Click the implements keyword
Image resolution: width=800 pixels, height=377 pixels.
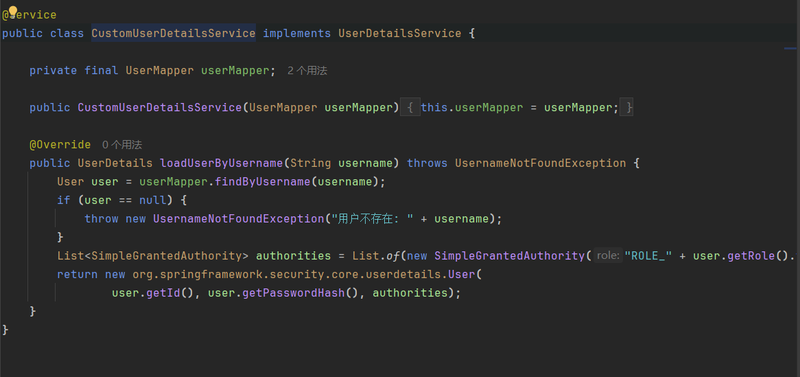pyautogui.click(x=297, y=34)
